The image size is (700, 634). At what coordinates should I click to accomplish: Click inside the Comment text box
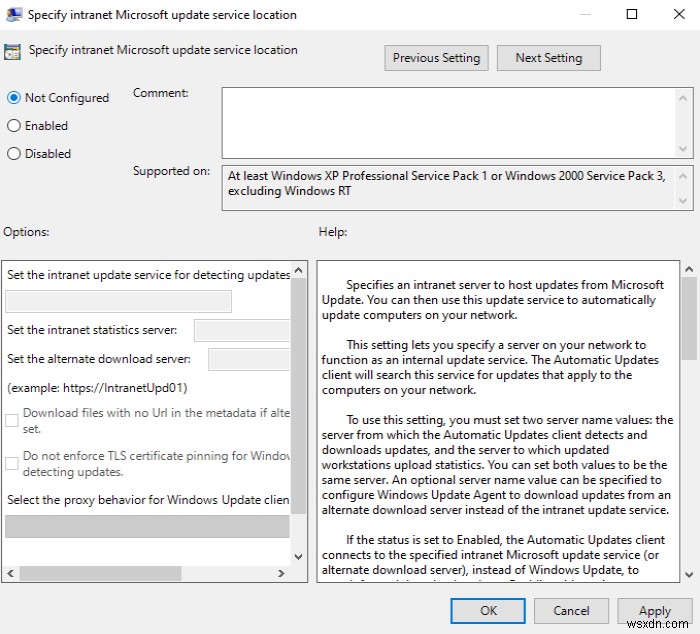pos(449,123)
